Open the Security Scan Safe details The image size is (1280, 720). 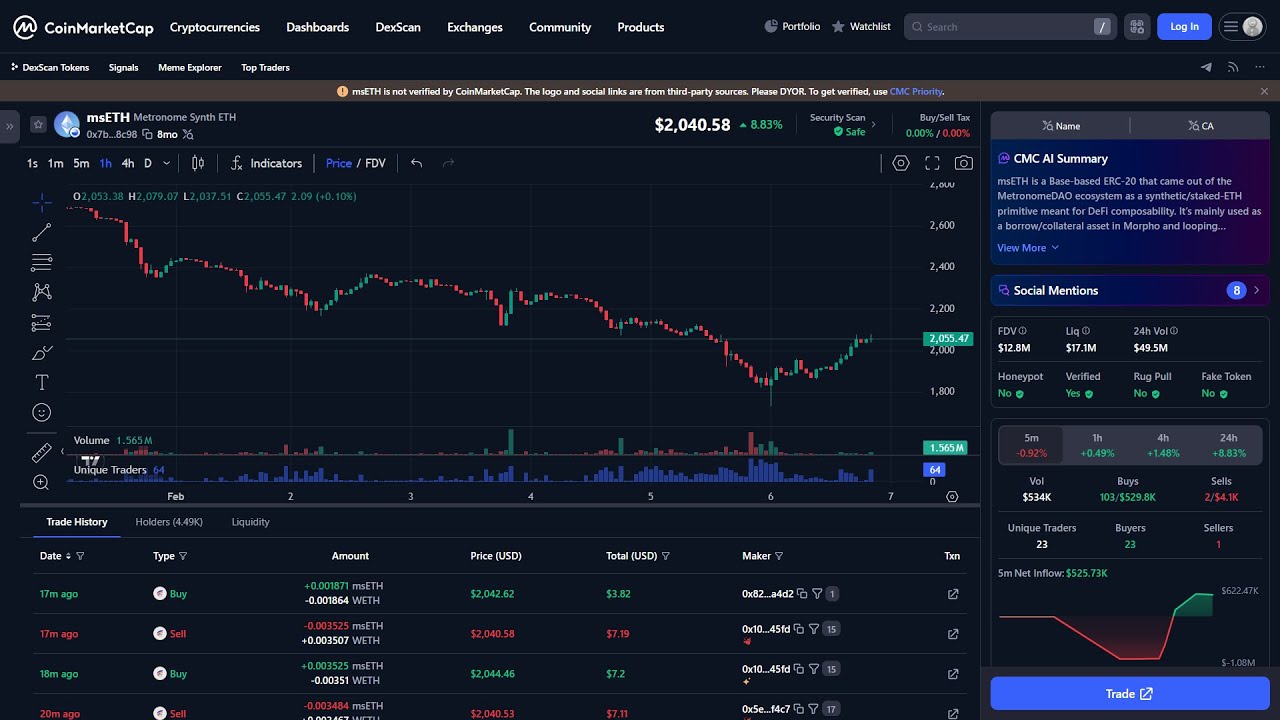(x=842, y=125)
